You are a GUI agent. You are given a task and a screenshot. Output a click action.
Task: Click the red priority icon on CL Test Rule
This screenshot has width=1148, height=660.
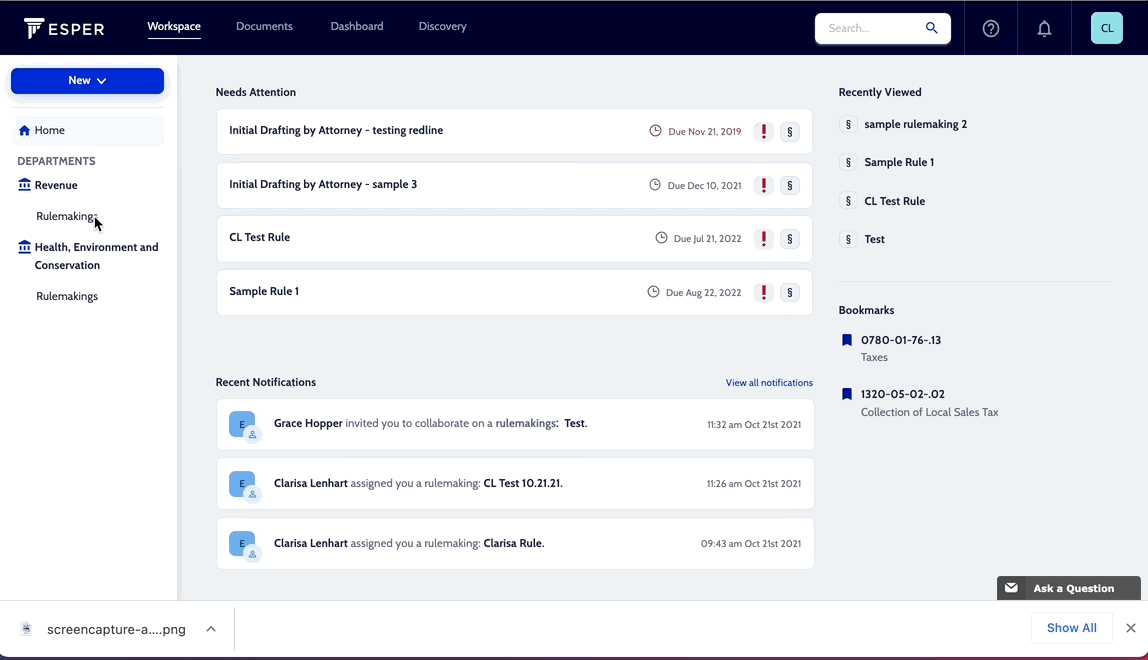tap(763, 238)
